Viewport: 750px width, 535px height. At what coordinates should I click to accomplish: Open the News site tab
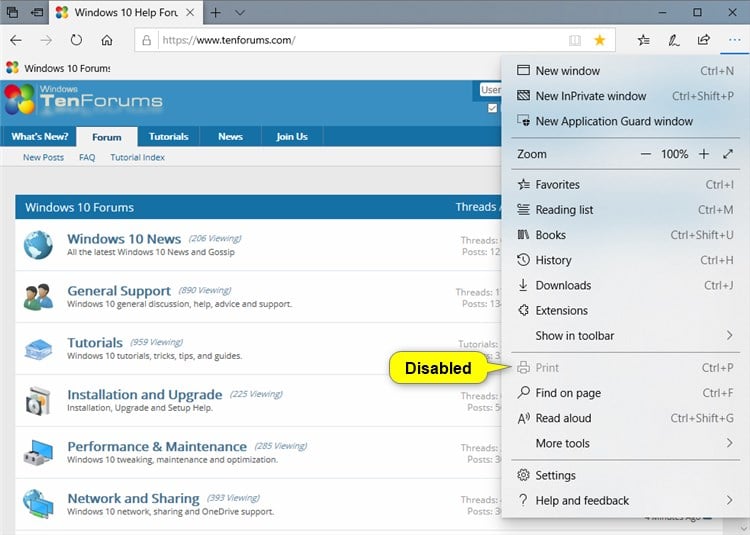pyautogui.click(x=231, y=137)
